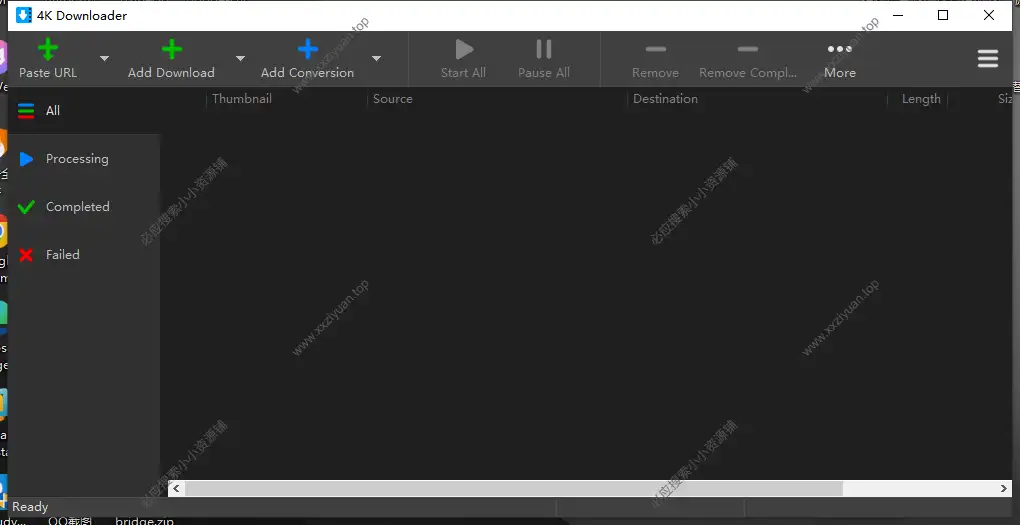Click the Ready status bar text
This screenshot has height=525, width=1020.
click(x=30, y=507)
